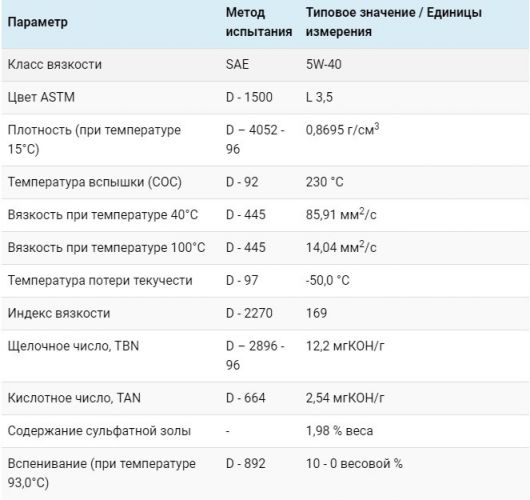
Task: Click the -50,0 °C pour point value
Action: coord(328,280)
